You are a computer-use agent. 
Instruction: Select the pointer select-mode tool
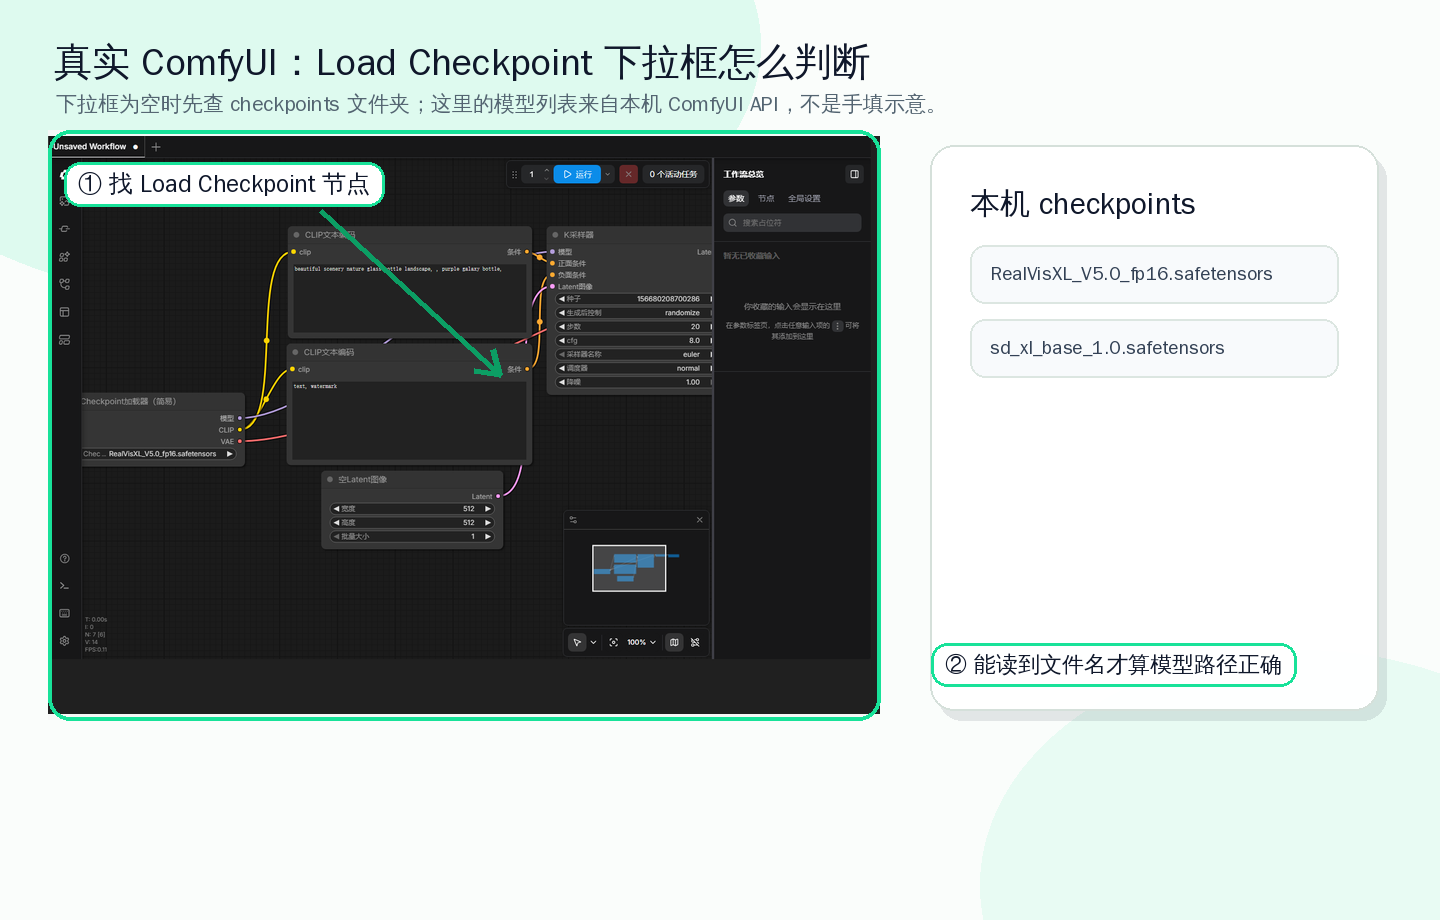tap(577, 642)
